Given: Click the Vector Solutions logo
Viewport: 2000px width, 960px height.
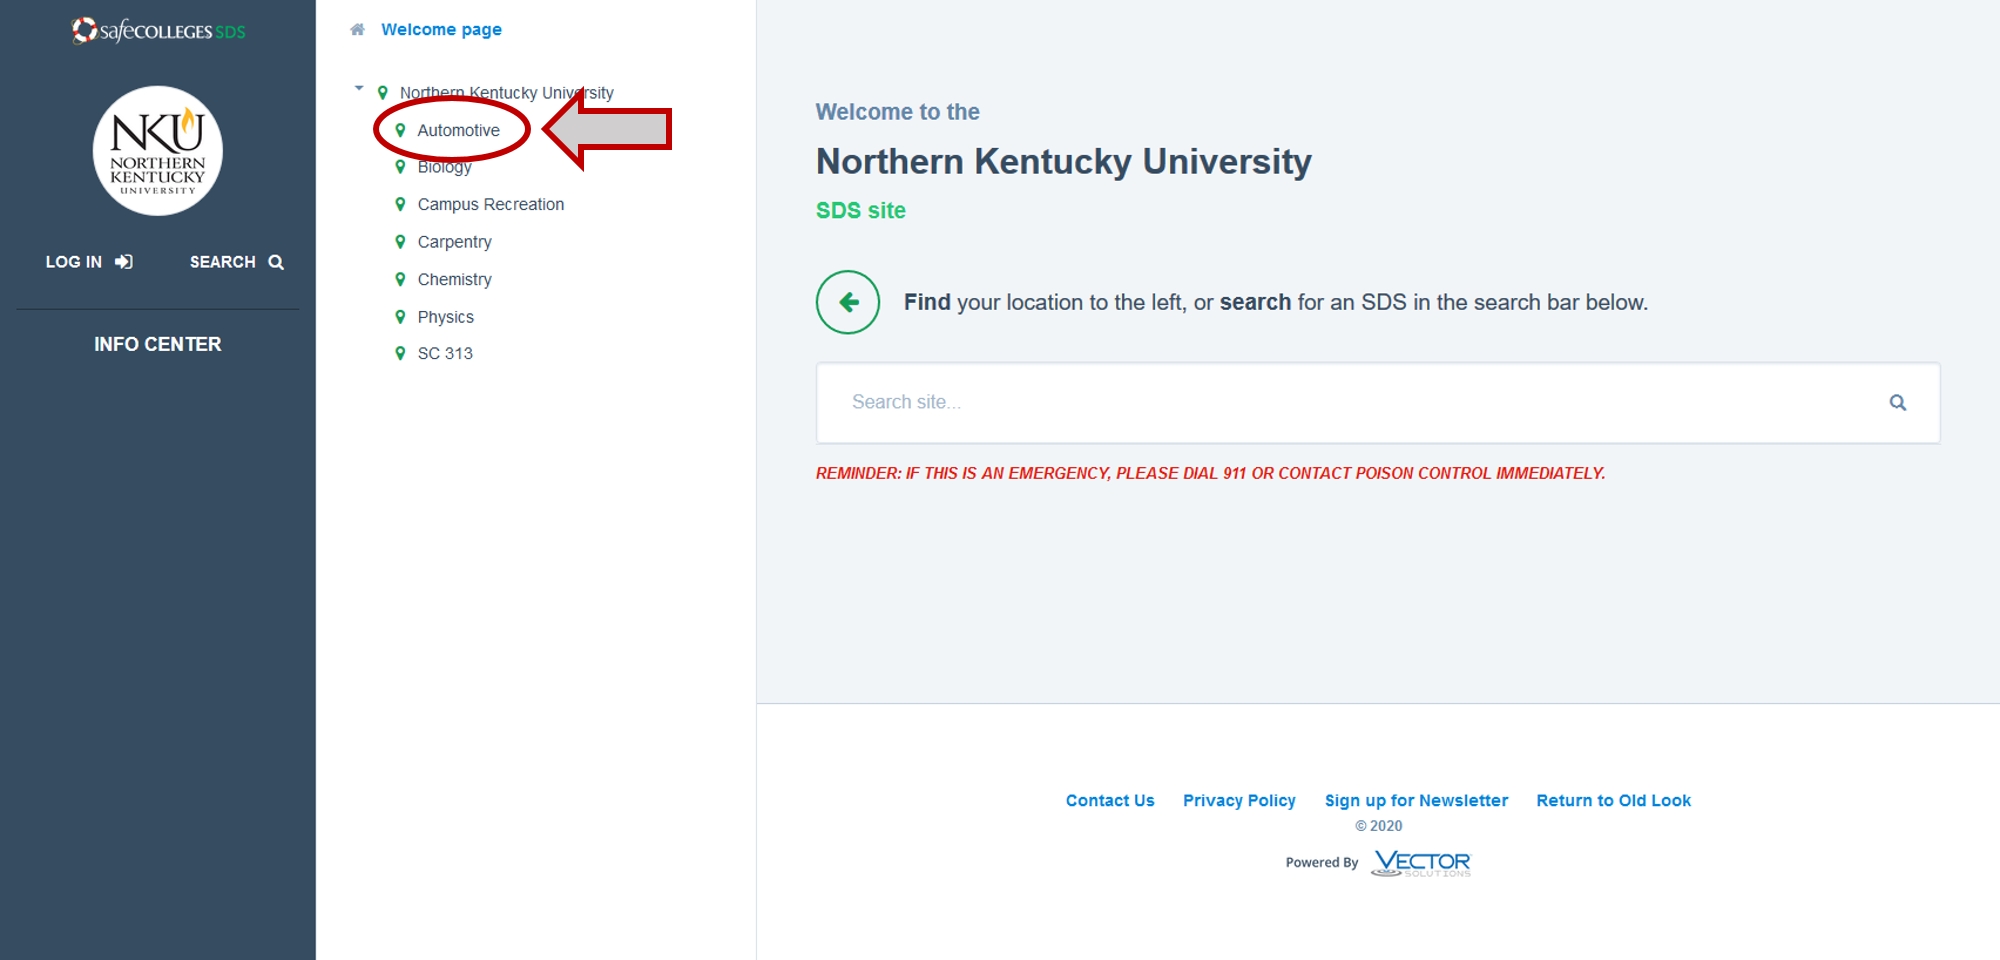Looking at the screenshot, I should (1421, 863).
